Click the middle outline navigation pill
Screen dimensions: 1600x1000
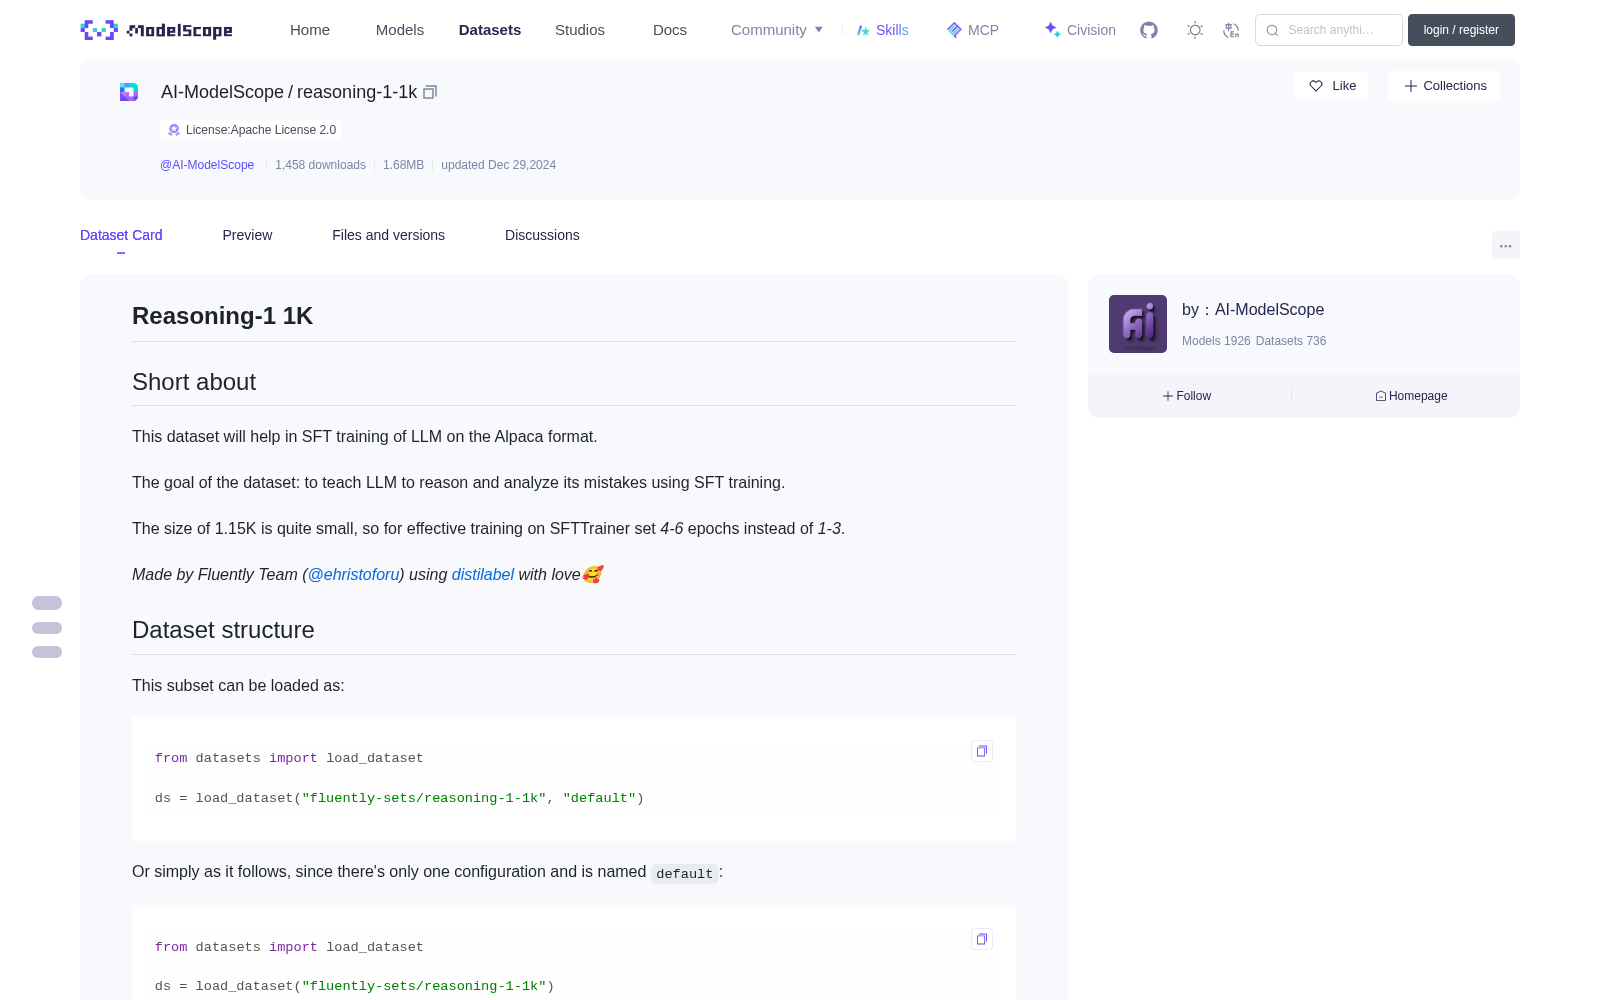[47, 628]
